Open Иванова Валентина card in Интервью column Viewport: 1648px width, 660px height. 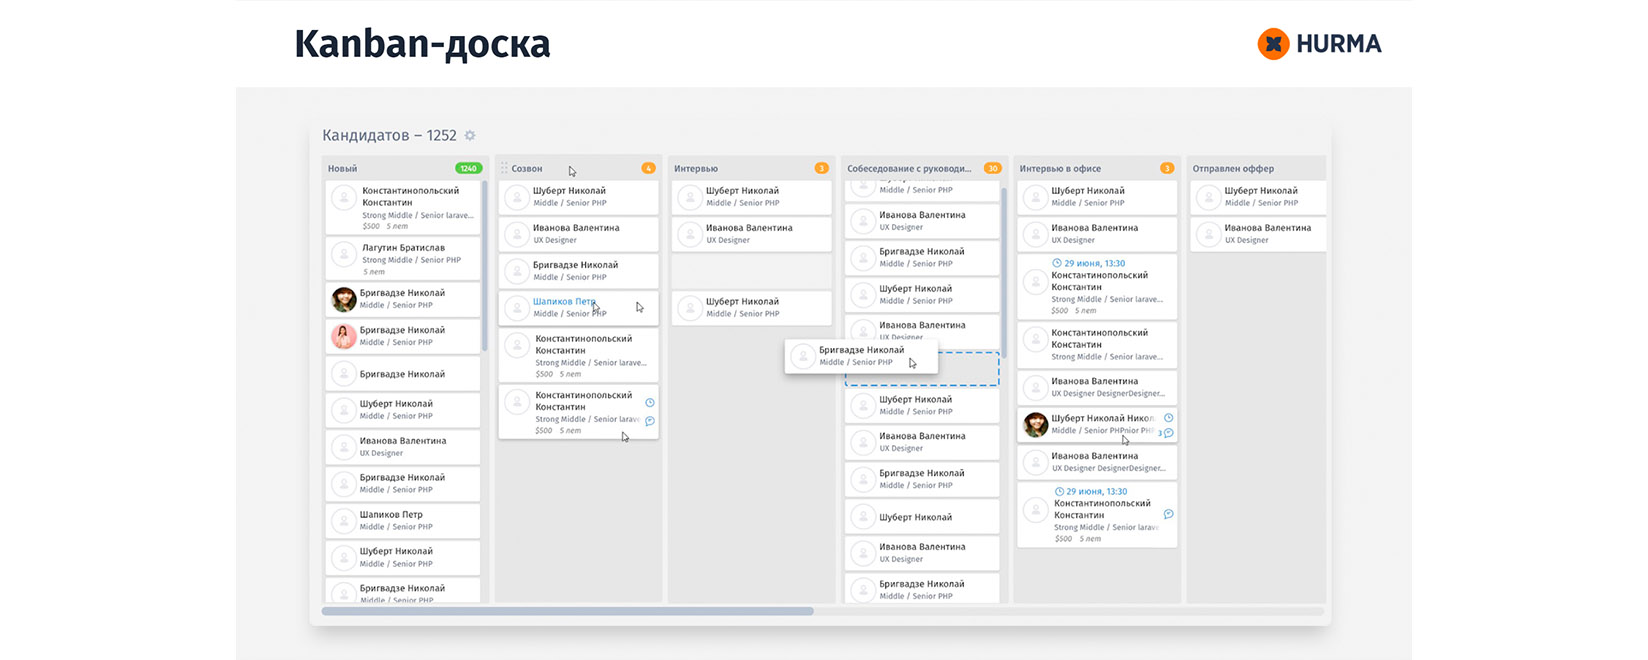point(751,234)
